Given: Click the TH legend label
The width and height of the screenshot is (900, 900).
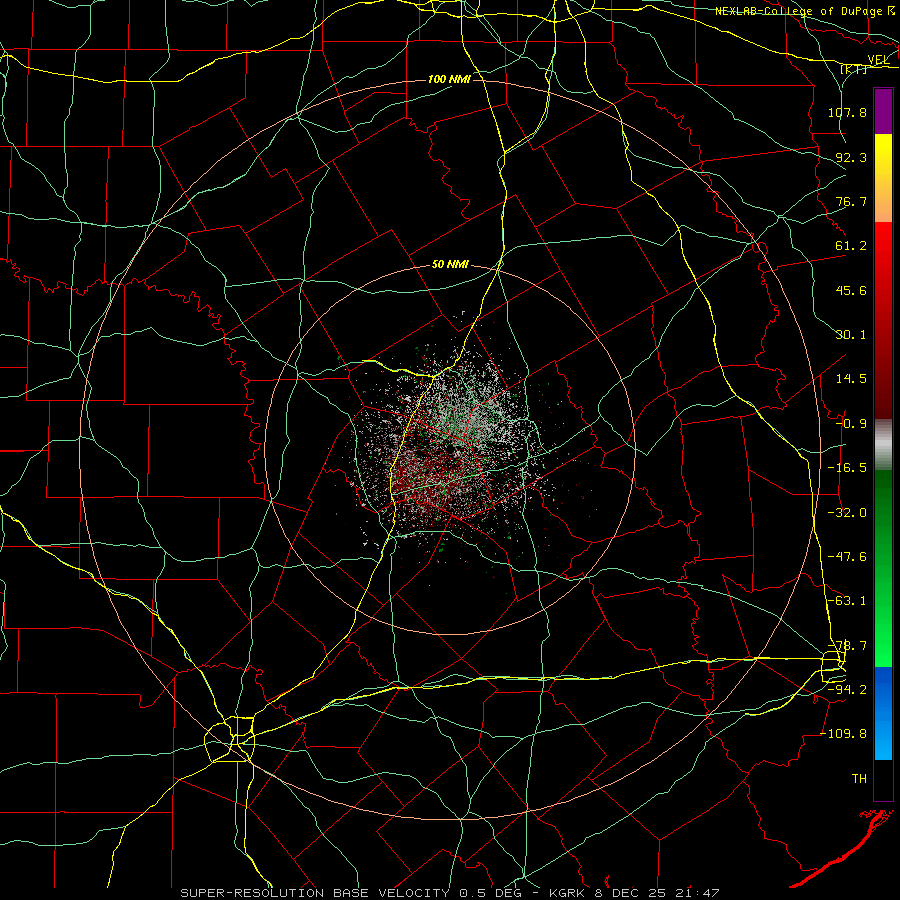Looking at the screenshot, I should tap(859, 778).
